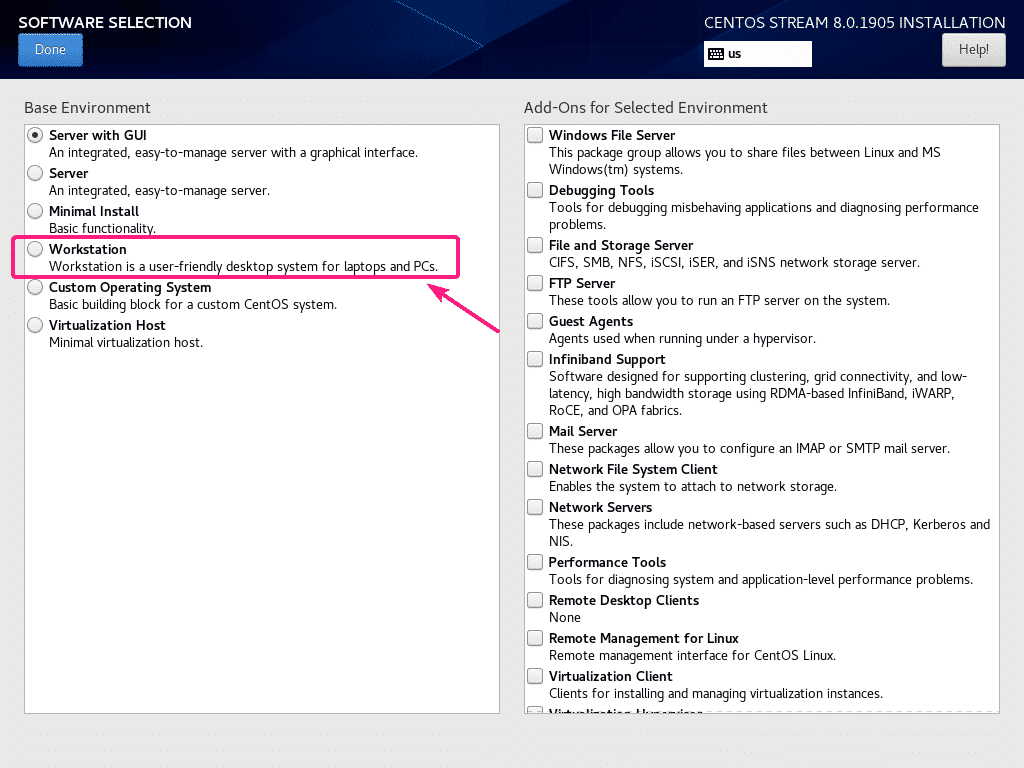Enable Guest Agents
The width and height of the screenshot is (1024, 768).
(535, 320)
